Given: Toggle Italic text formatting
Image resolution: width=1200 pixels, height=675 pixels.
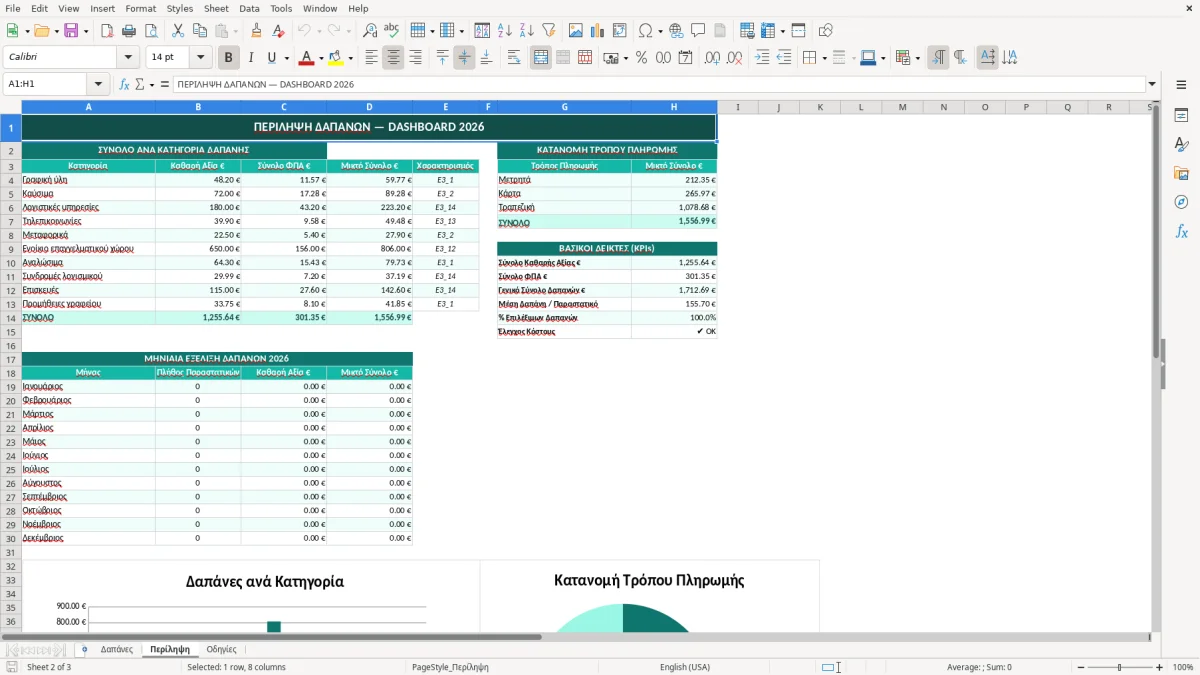Looking at the screenshot, I should pyautogui.click(x=250, y=58).
